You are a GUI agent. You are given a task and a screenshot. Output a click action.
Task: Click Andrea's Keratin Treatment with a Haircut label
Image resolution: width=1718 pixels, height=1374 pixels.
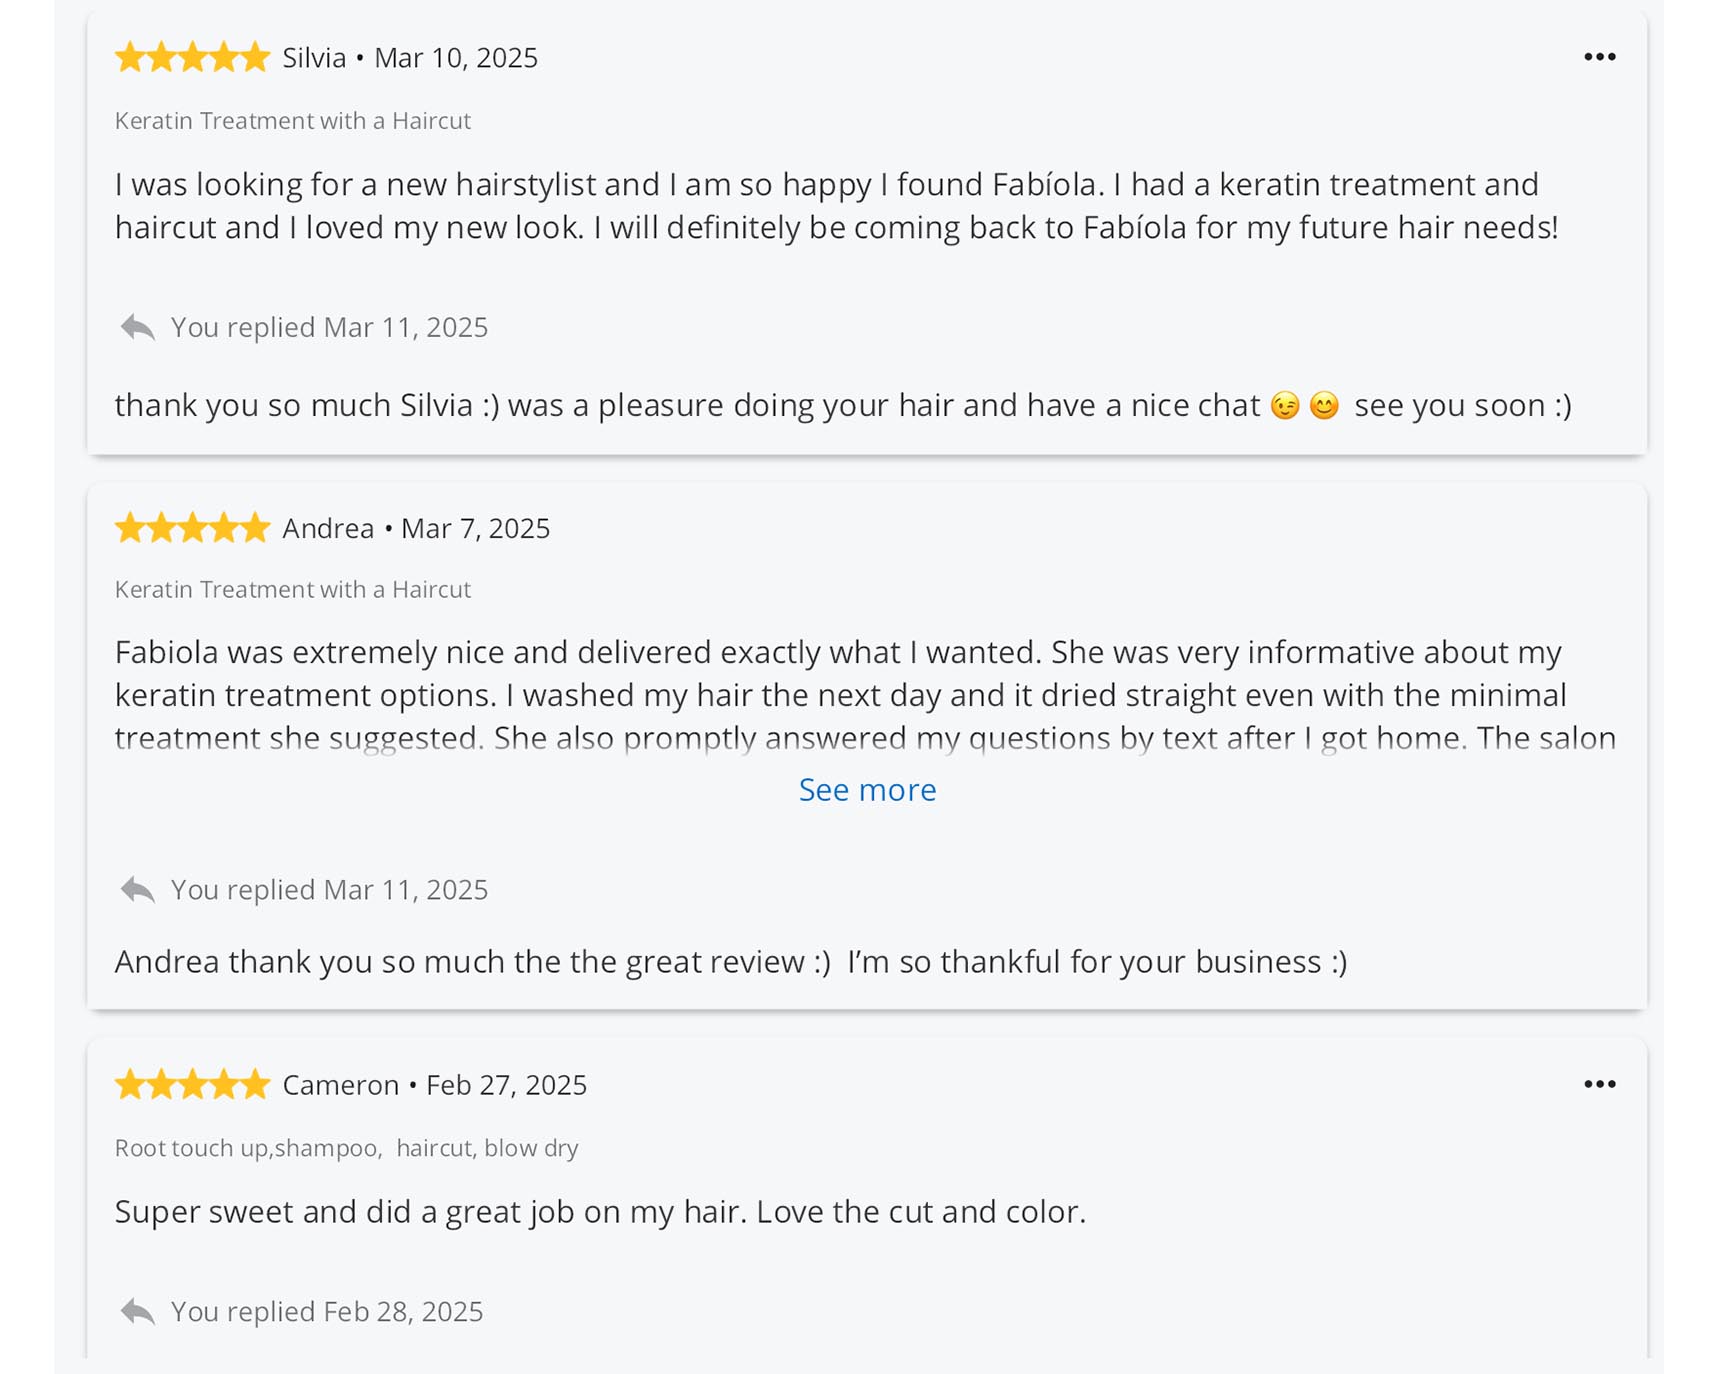click(292, 590)
